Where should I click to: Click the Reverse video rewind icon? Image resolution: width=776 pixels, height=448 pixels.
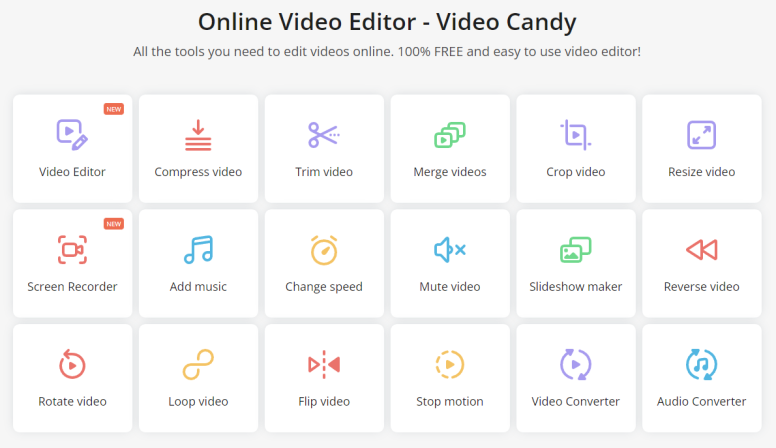pos(701,249)
